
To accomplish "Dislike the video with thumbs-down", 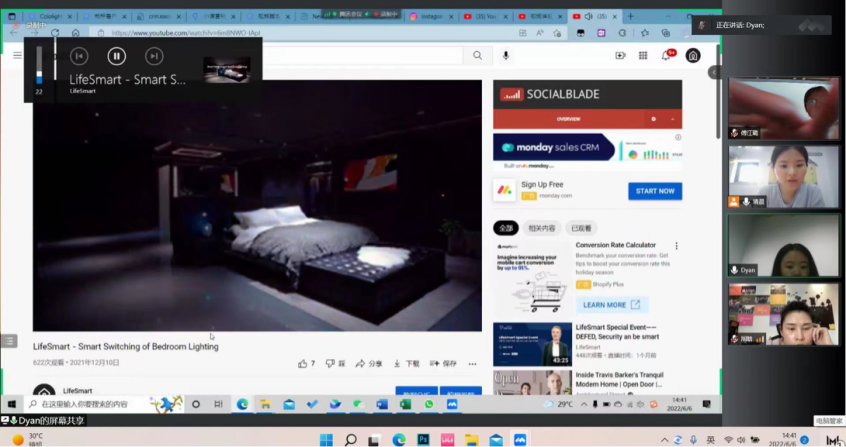I will (332, 364).
